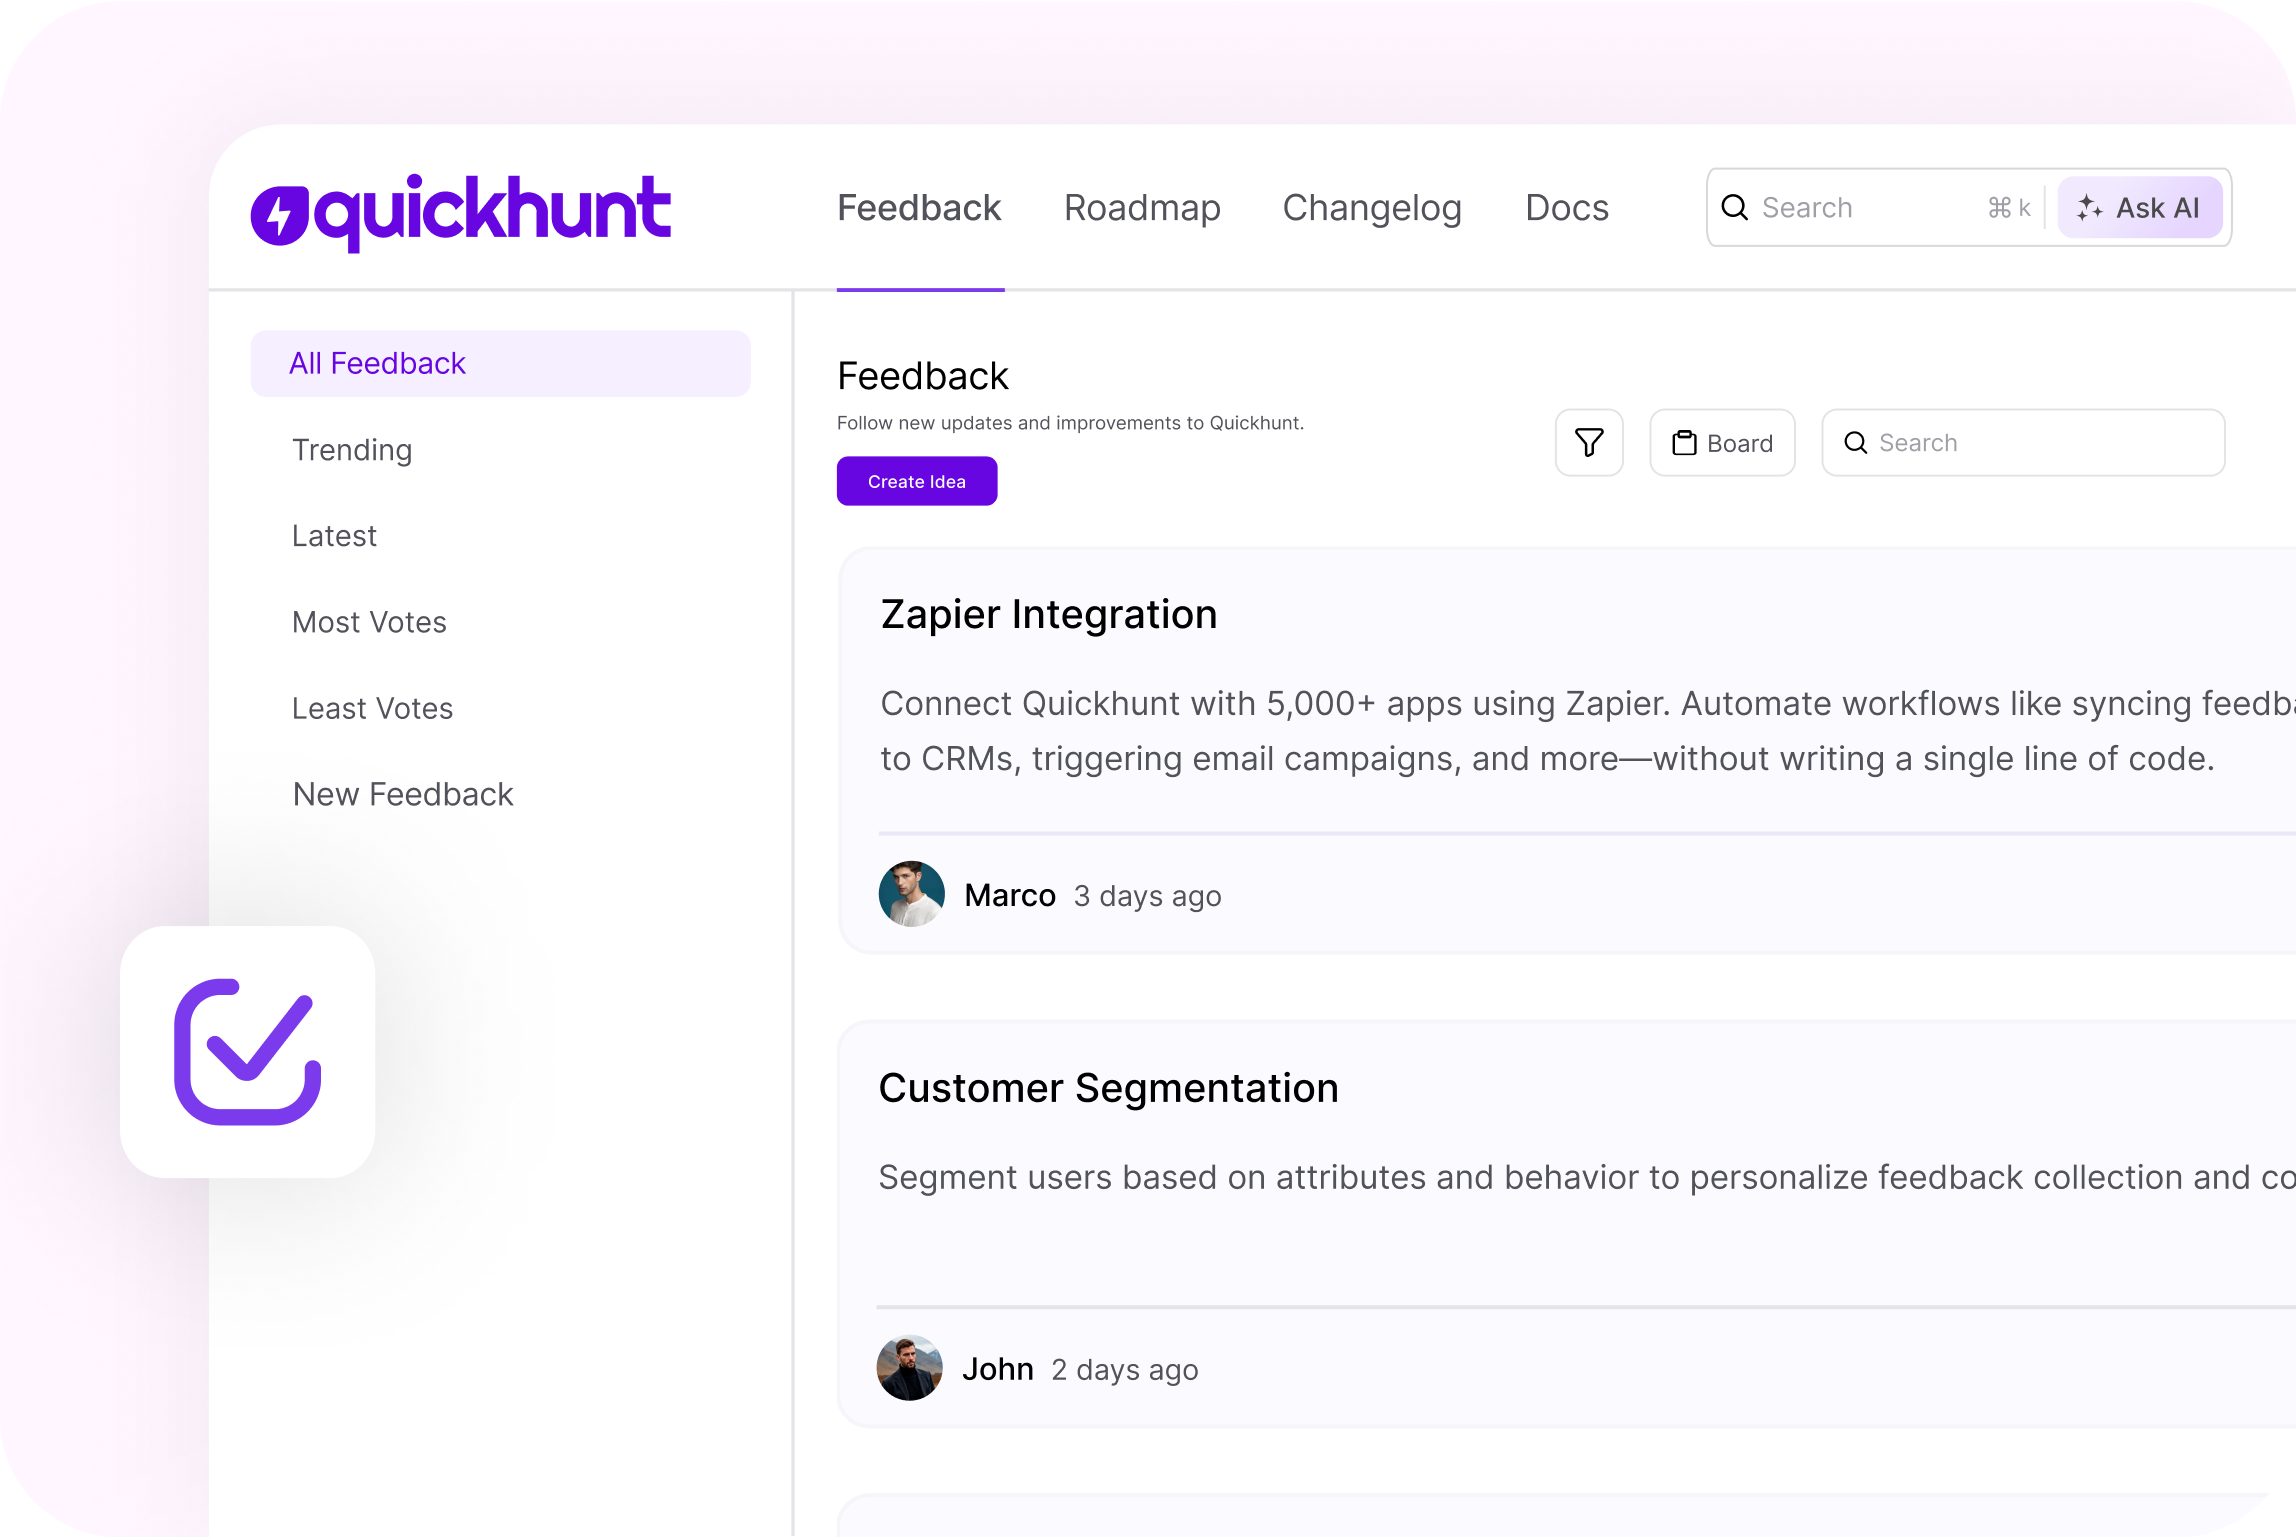This screenshot has width=2296, height=1537.
Task: Click the clipboard icon on the Board button
Action: pos(1685,443)
